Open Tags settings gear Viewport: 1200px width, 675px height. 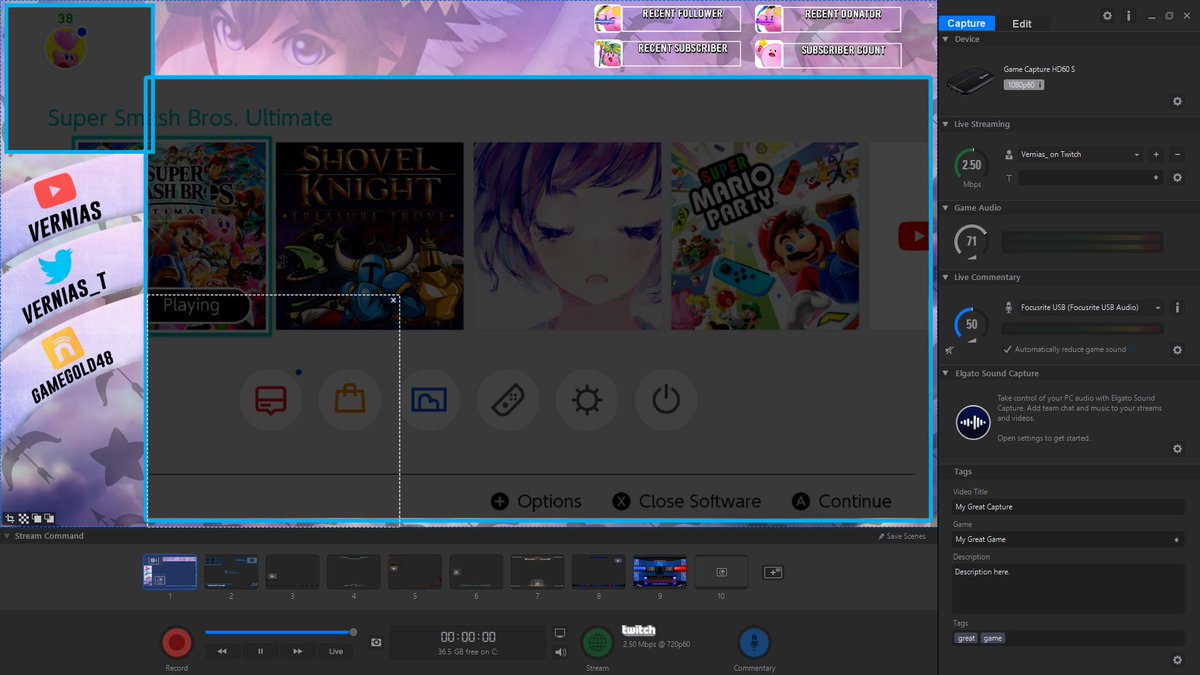click(1177, 660)
